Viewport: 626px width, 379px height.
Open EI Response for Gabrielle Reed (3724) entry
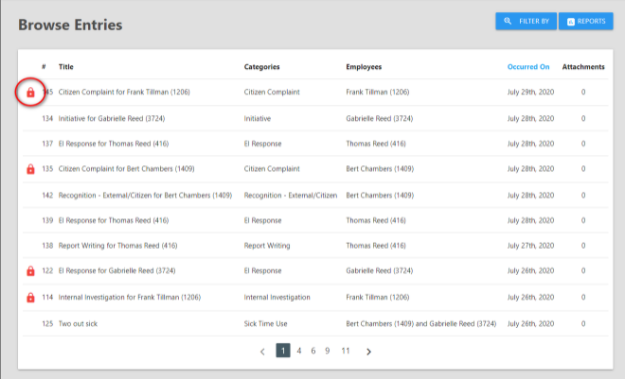tap(117, 270)
